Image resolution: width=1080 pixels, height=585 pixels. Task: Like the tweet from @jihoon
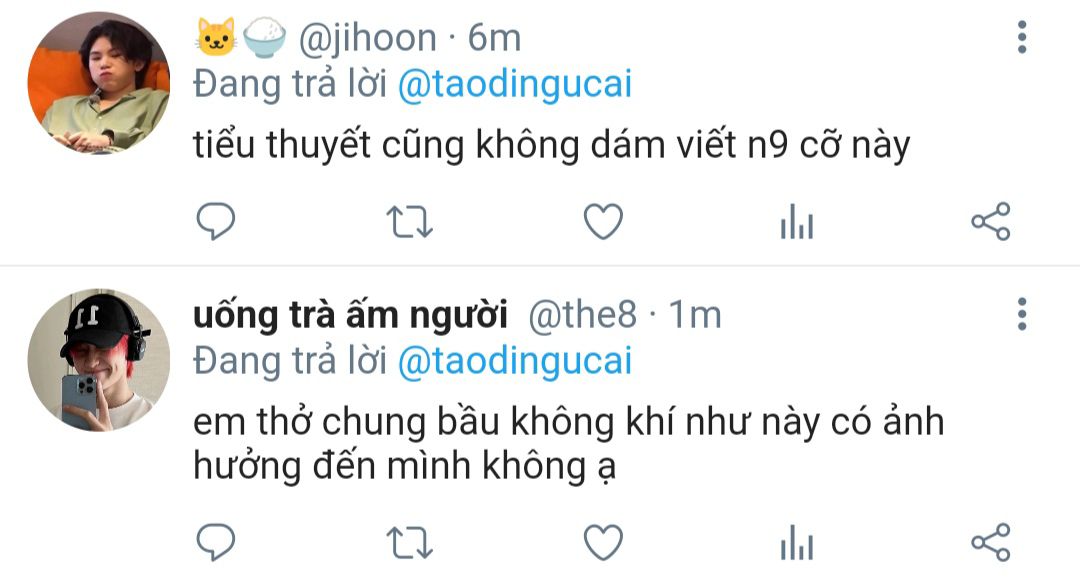[x=603, y=221]
